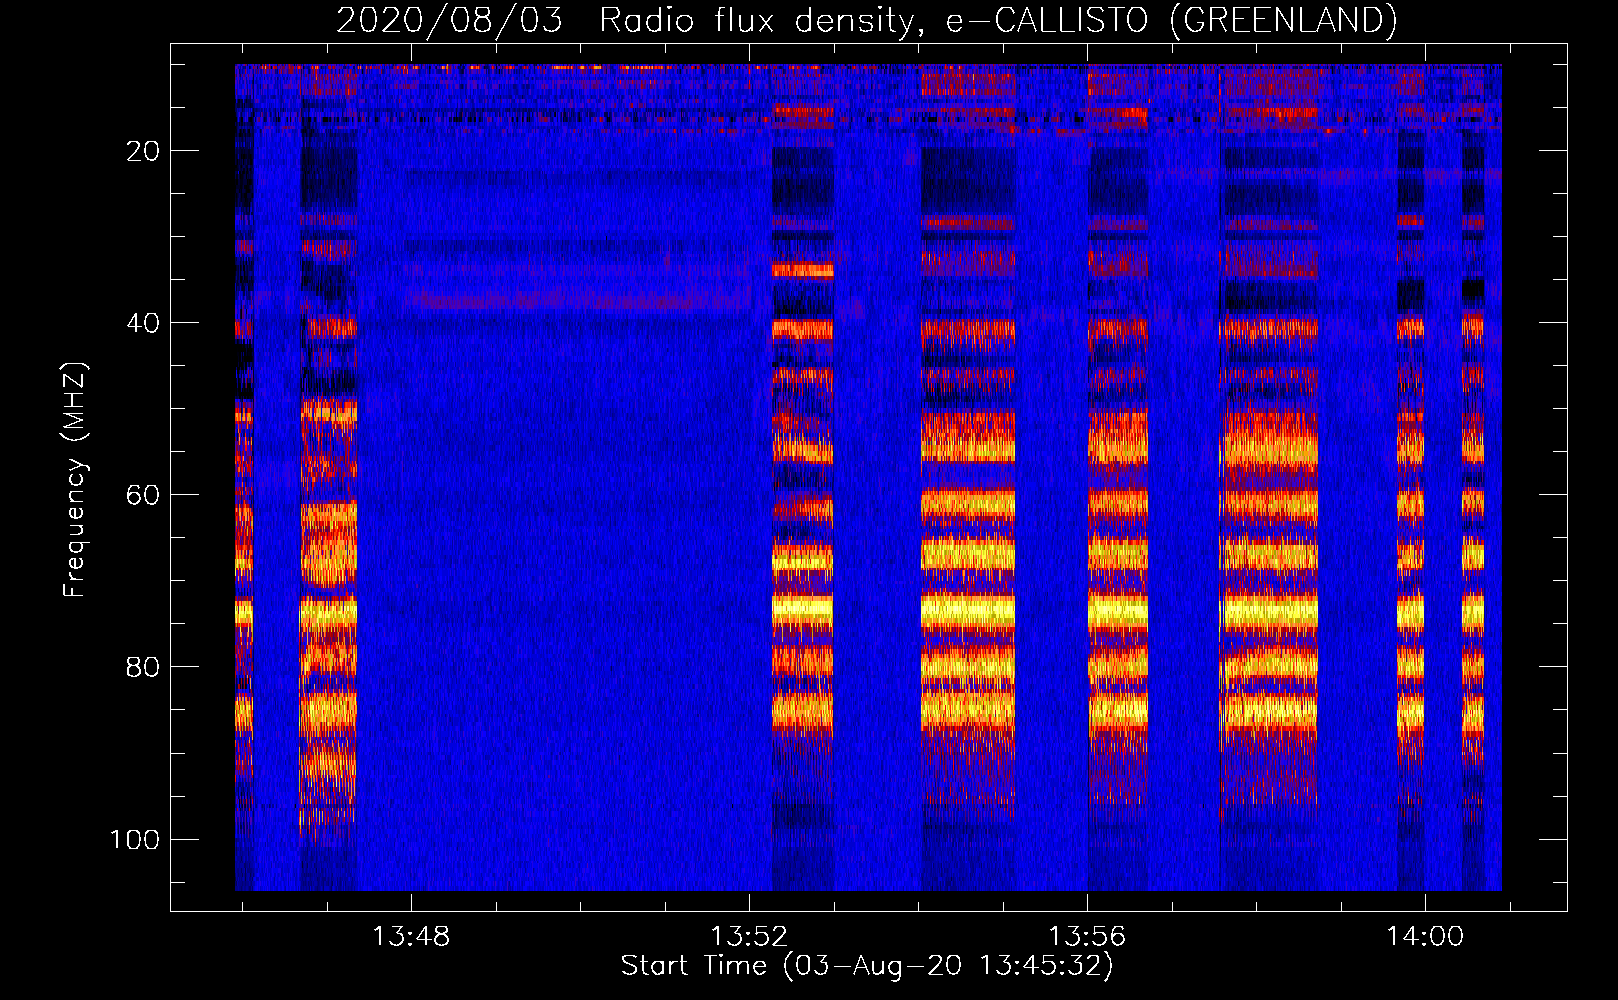This screenshot has width=1618, height=1000.
Task: Click the date "2020/08/03" in the title
Action: coord(450,20)
